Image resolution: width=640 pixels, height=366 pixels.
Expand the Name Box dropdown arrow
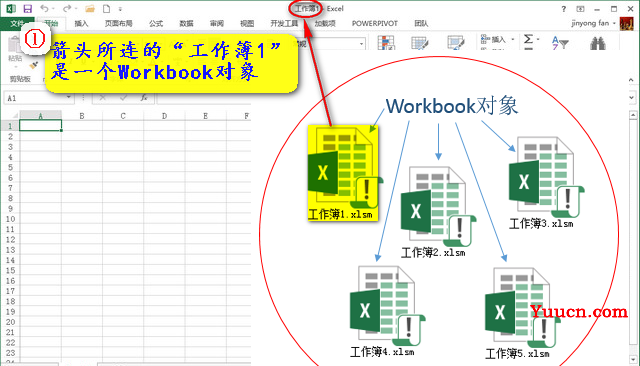pyautogui.click(x=69, y=98)
